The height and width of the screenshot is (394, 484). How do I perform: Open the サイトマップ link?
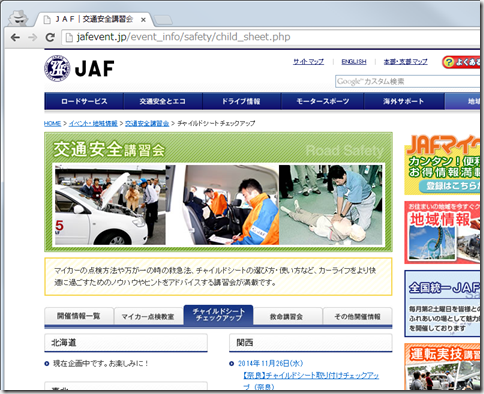tap(308, 62)
